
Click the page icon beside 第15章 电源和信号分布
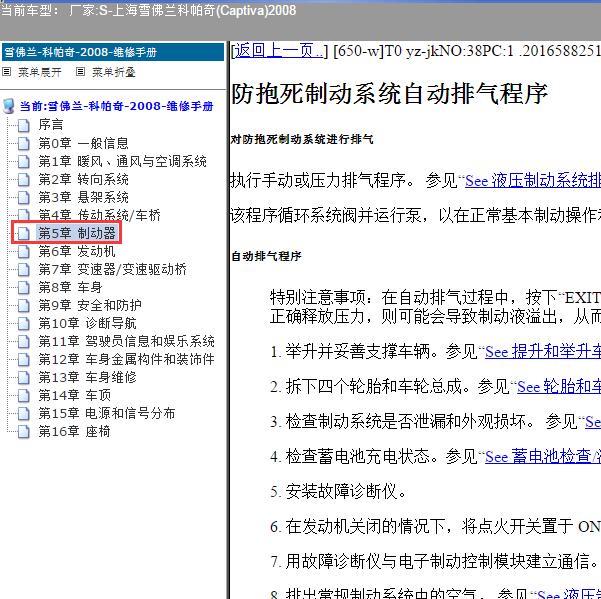click(x=24, y=413)
